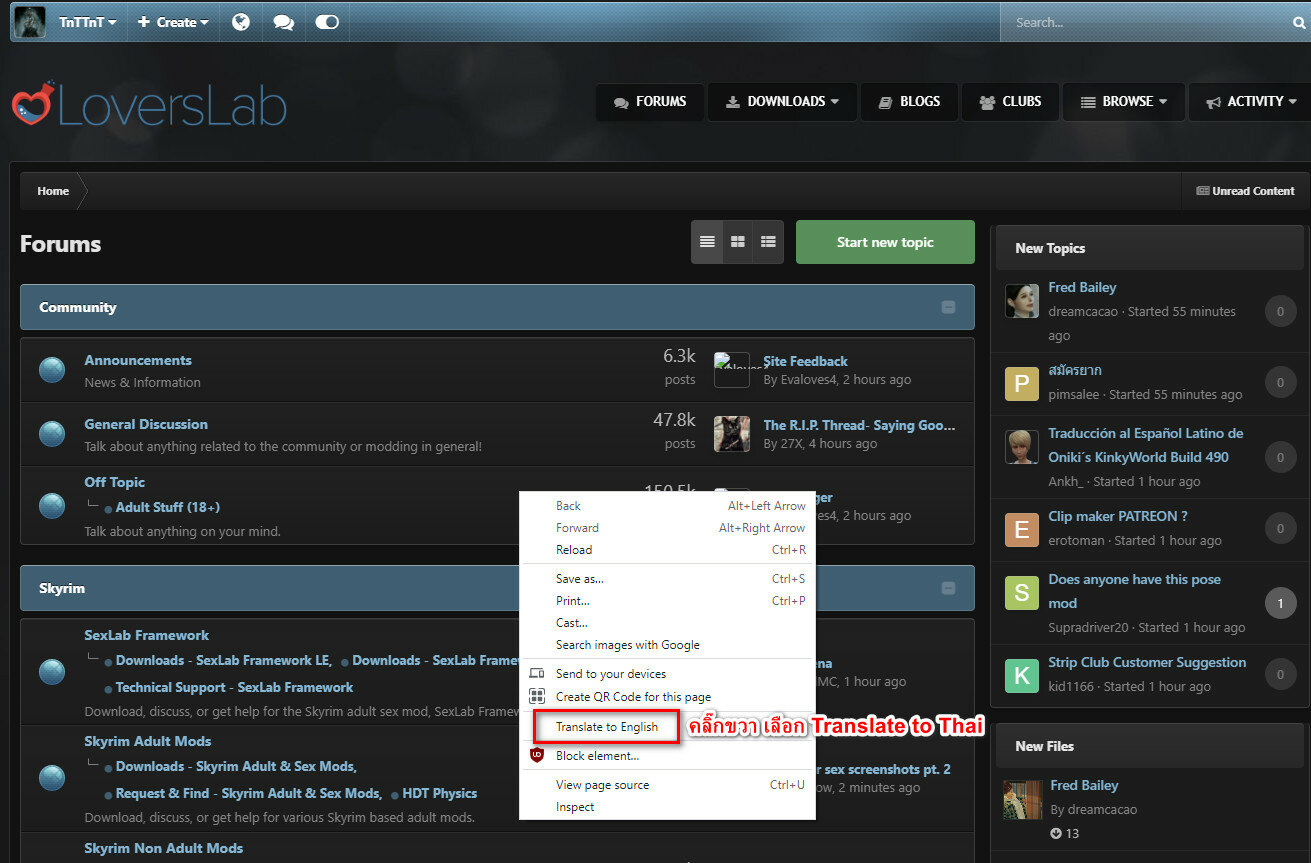The image size is (1311, 863).
Task: Click the magnifier icon in the search bar
Action: [1299, 22]
